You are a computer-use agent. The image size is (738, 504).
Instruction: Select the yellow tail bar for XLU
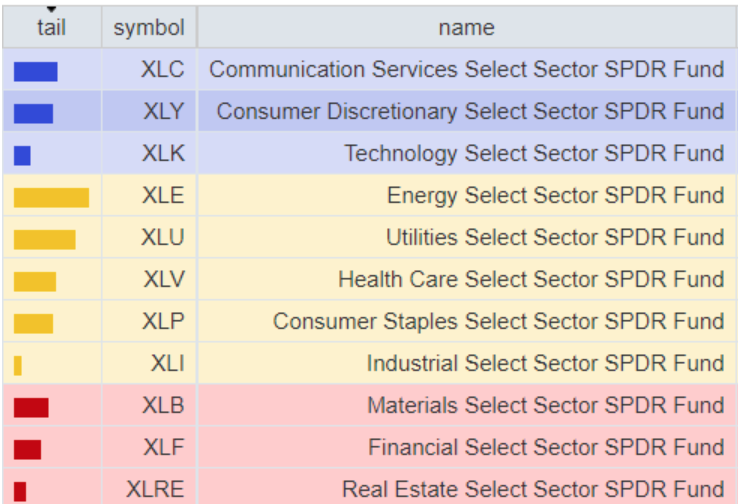pos(44,239)
